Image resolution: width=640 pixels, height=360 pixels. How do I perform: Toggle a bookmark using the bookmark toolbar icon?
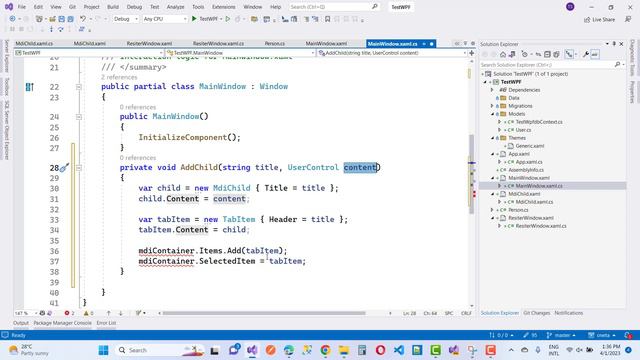tap(327, 19)
